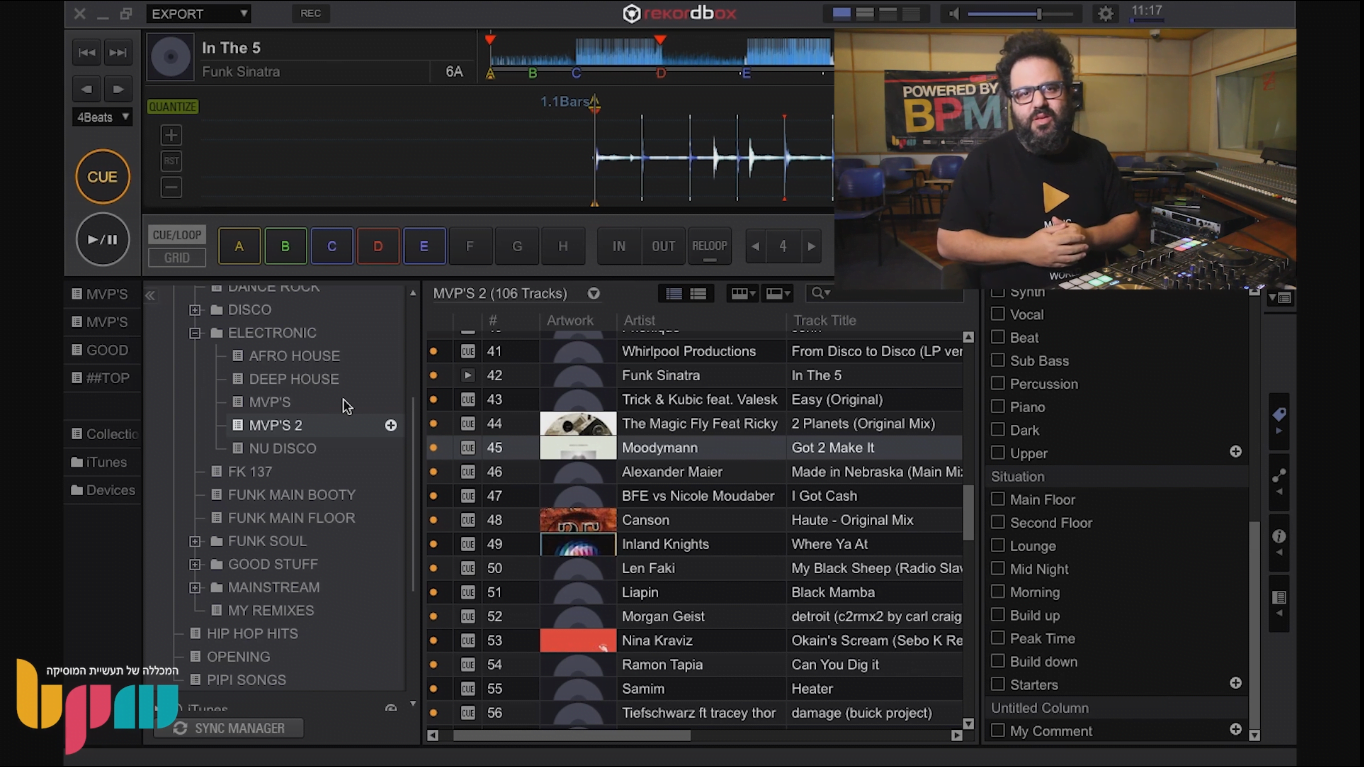Check the Piano tag checkbox
The image size is (1364, 767).
(x=997, y=407)
